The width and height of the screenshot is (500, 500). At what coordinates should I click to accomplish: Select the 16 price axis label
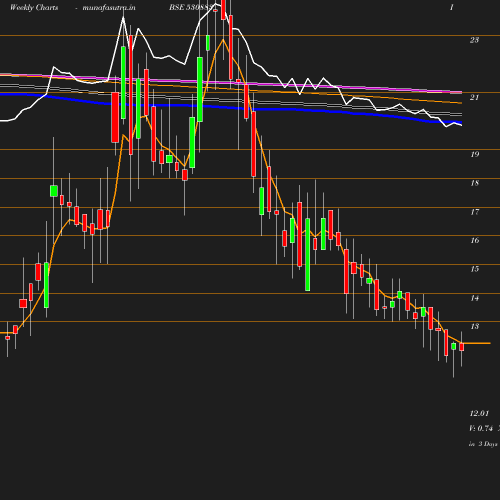point(475,240)
